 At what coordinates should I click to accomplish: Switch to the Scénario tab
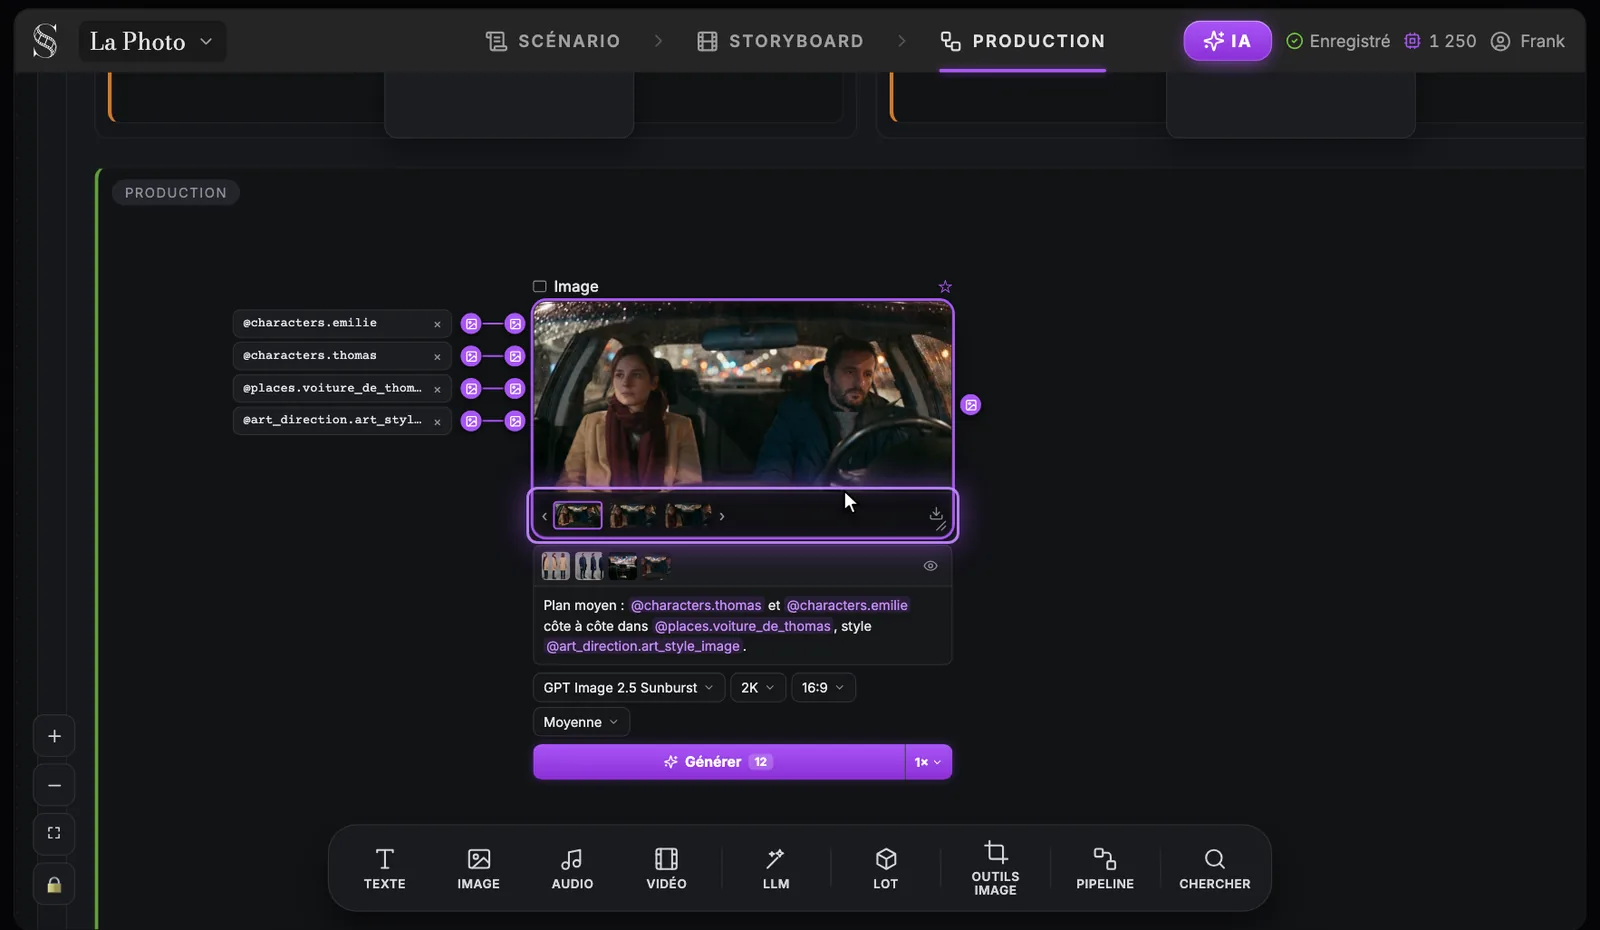tap(553, 41)
